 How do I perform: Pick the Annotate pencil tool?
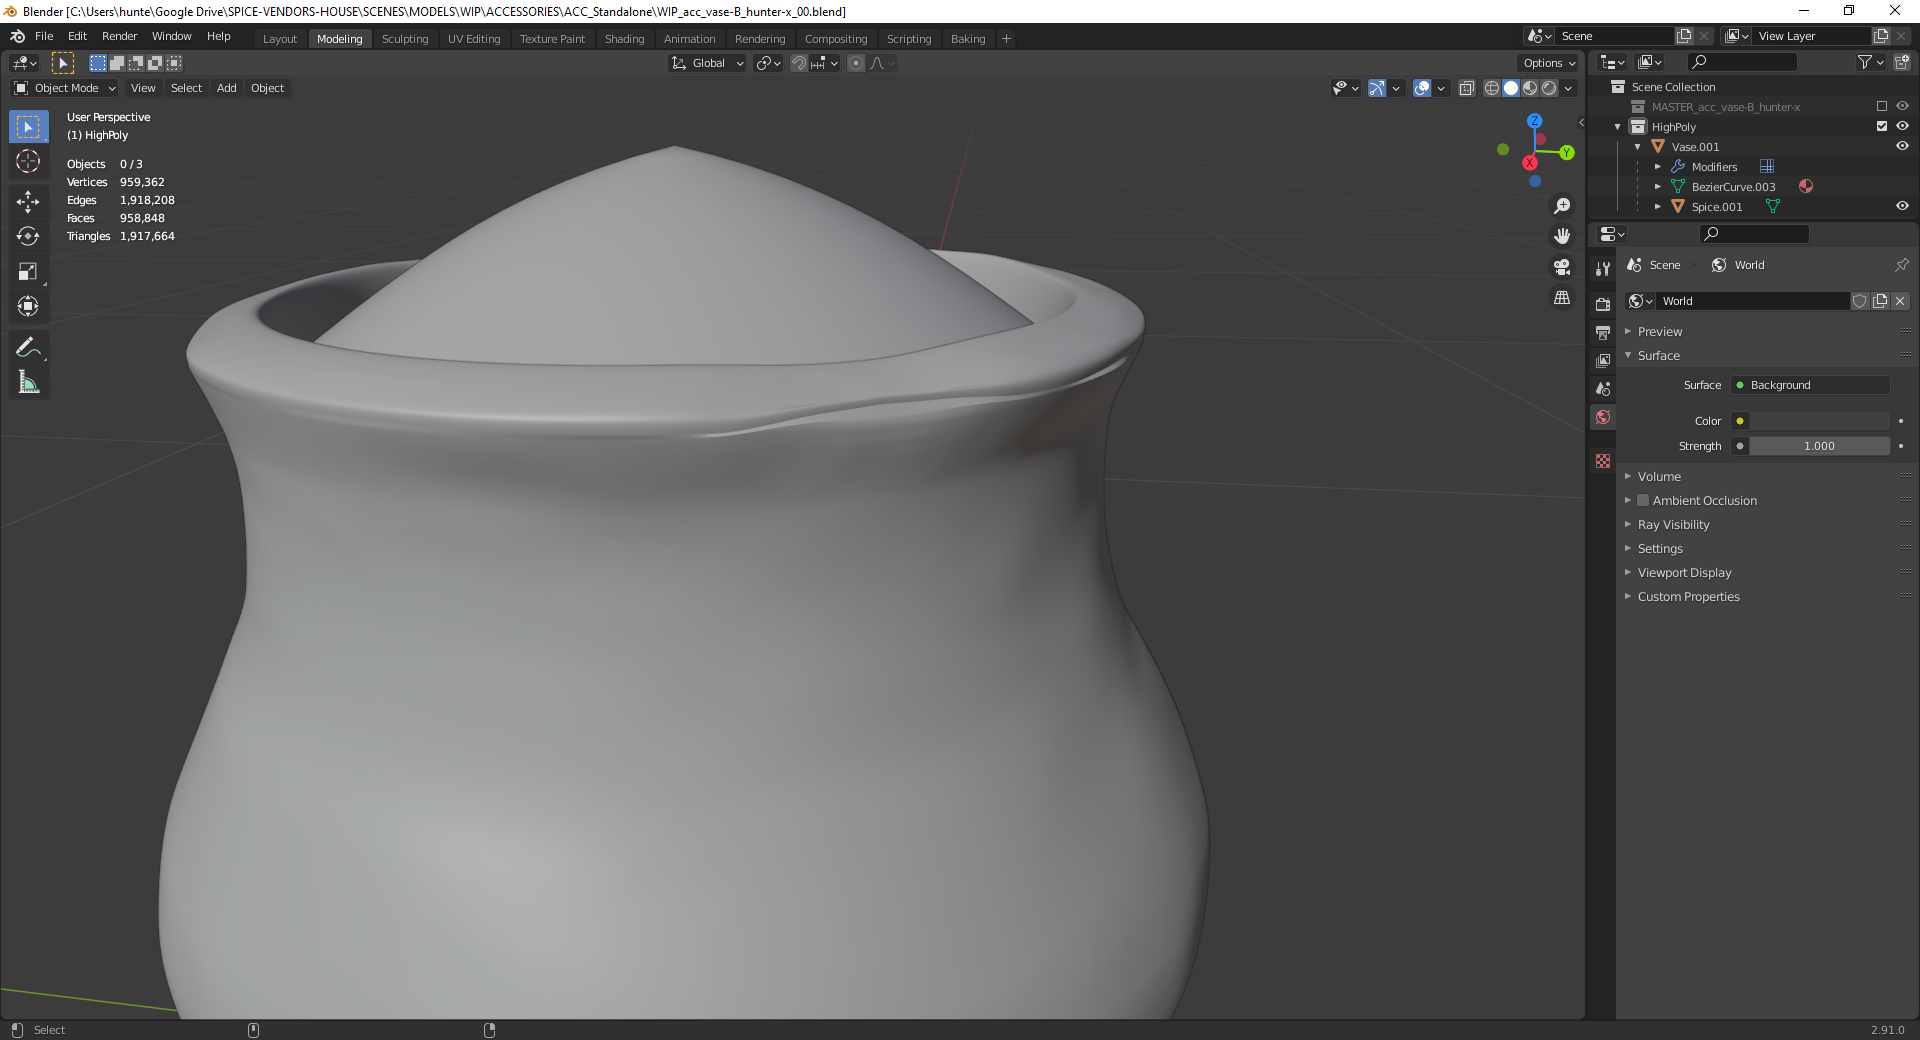28,347
